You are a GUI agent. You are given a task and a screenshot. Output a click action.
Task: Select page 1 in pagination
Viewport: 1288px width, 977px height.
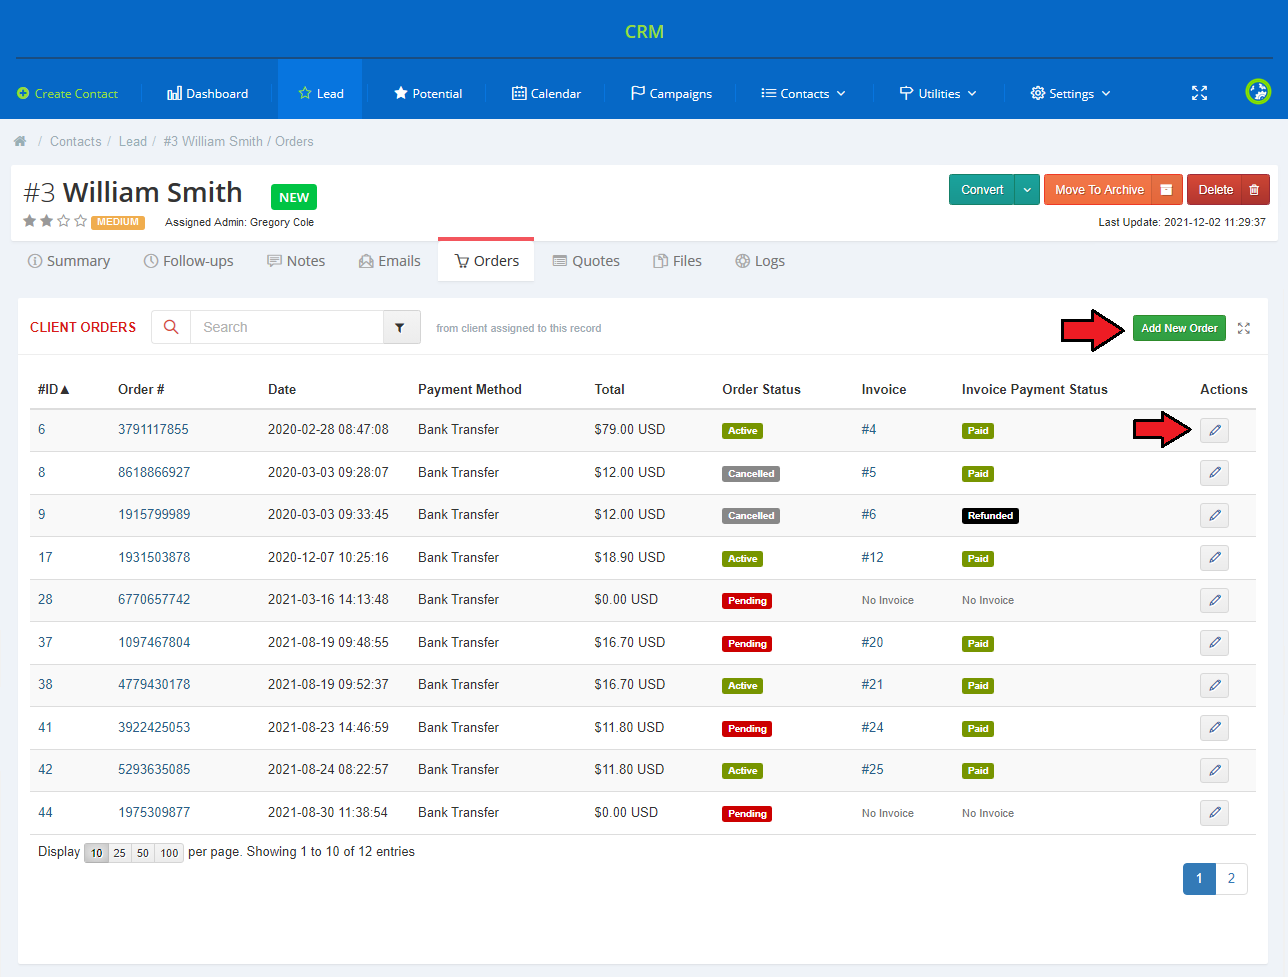pyautogui.click(x=1199, y=879)
